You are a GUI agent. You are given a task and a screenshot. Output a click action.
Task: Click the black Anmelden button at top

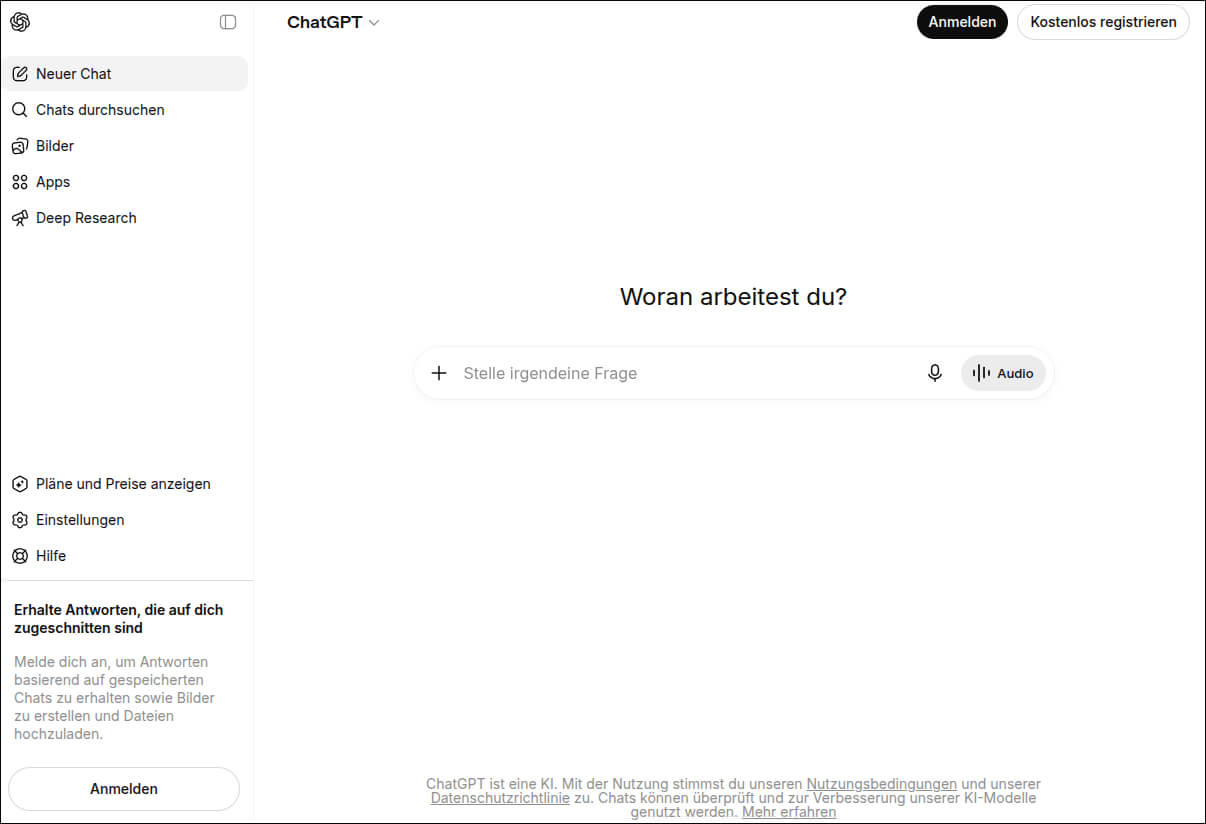pyautogui.click(x=962, y=22)
